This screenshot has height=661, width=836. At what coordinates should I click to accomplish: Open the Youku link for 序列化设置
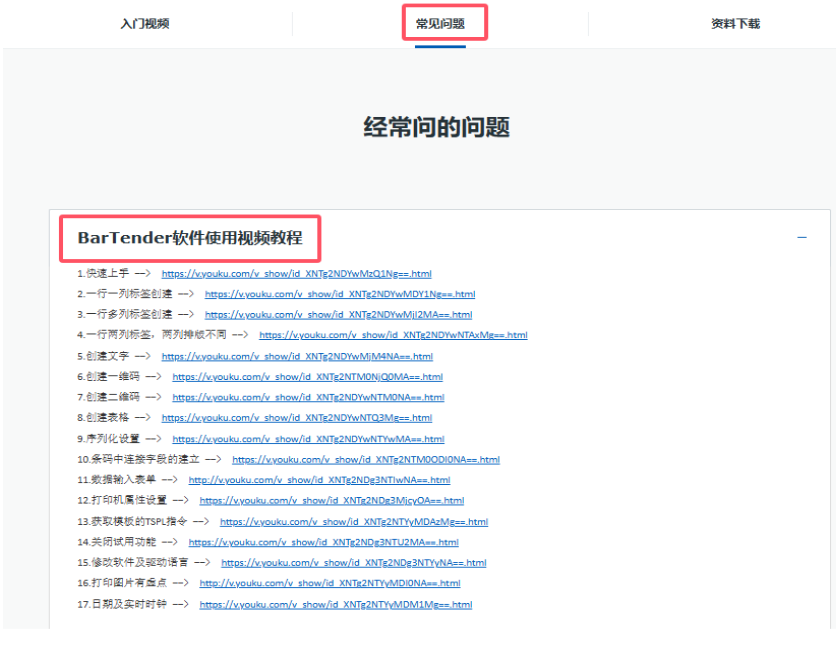308,439
